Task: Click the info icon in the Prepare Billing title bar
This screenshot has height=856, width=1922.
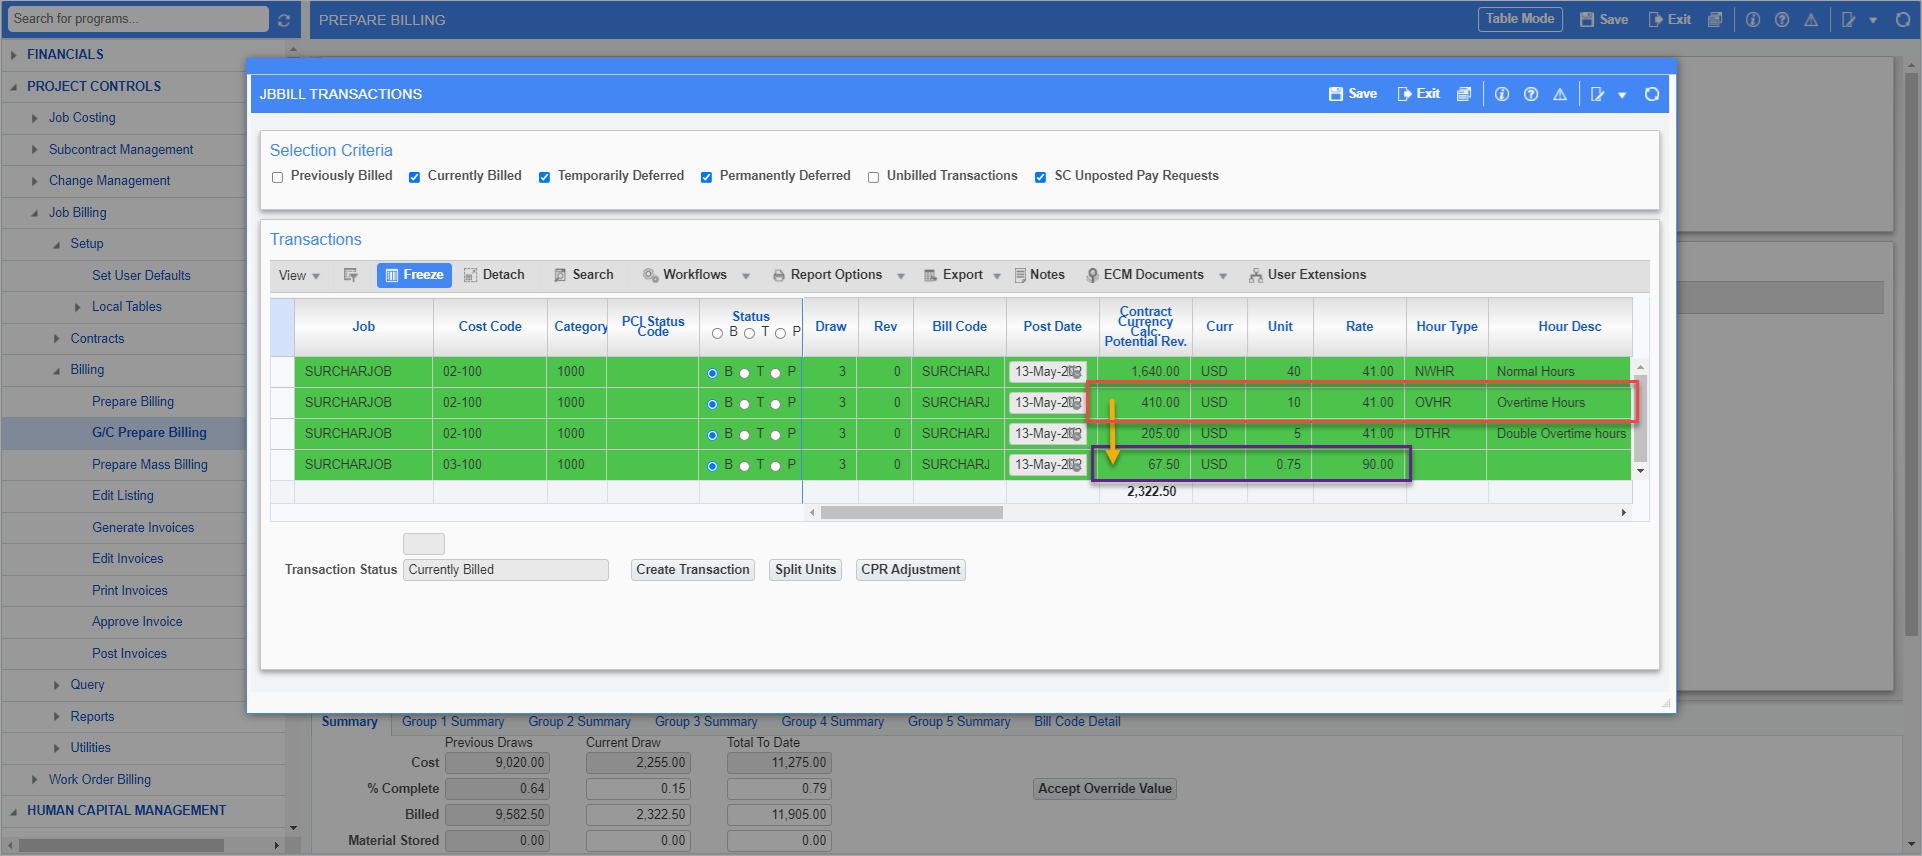Action: pyautogui.click(x=1753, y=20)
